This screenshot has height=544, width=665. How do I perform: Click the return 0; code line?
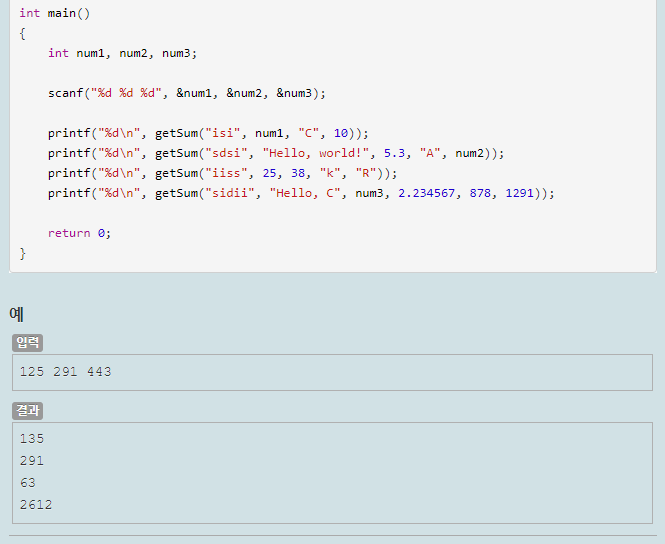click(x=79, y=233)
